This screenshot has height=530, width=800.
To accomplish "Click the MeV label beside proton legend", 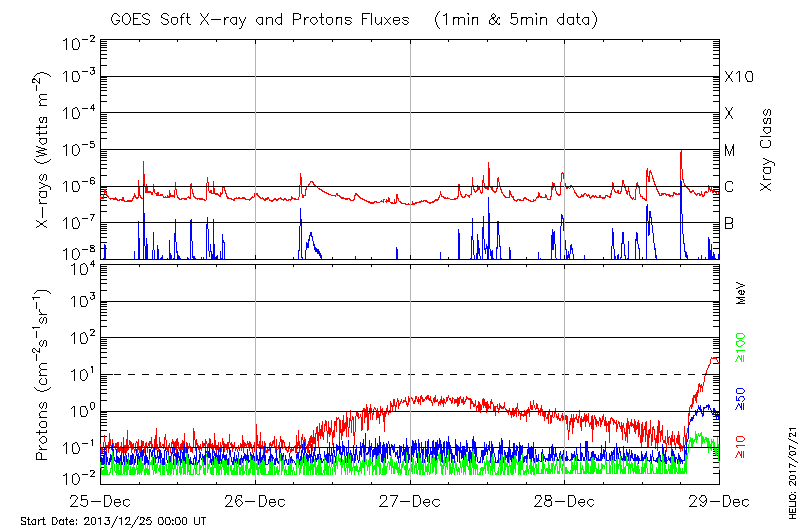I will [742, 296].
